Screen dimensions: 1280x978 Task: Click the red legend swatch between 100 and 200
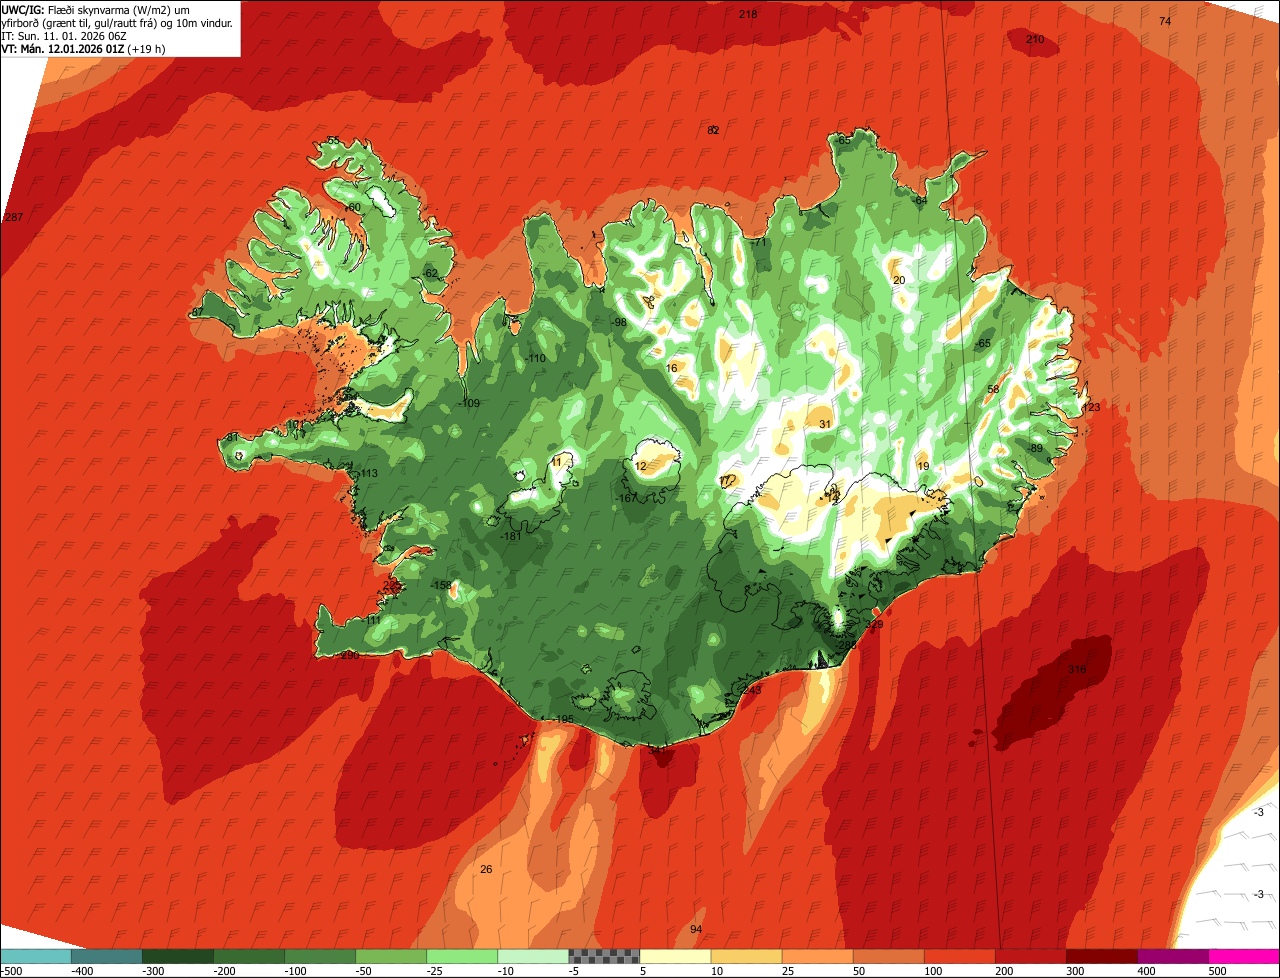pos(959,956)
